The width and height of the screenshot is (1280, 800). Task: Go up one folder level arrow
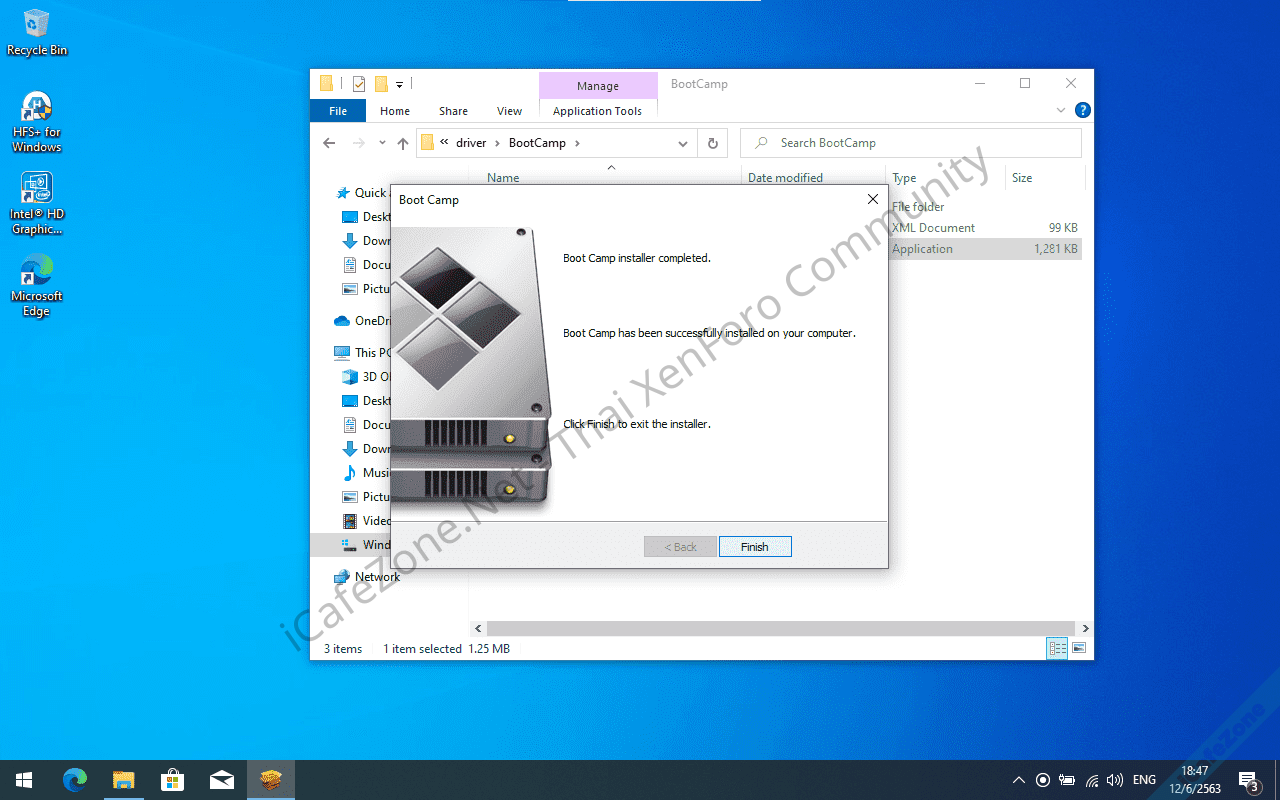tap(403, 143)
